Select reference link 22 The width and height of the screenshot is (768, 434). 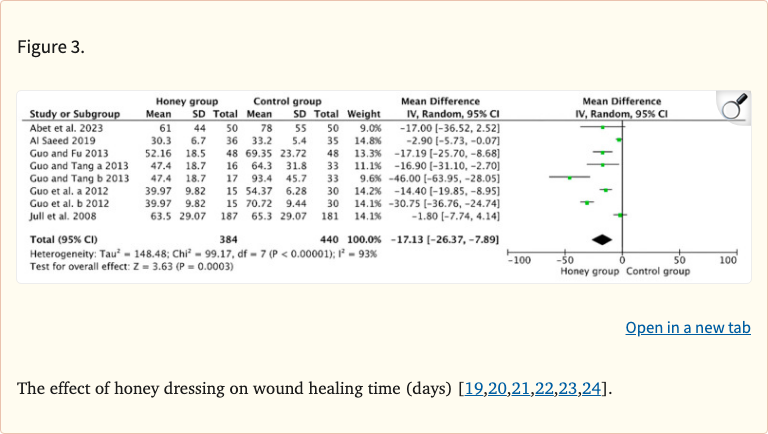[546, 387]
